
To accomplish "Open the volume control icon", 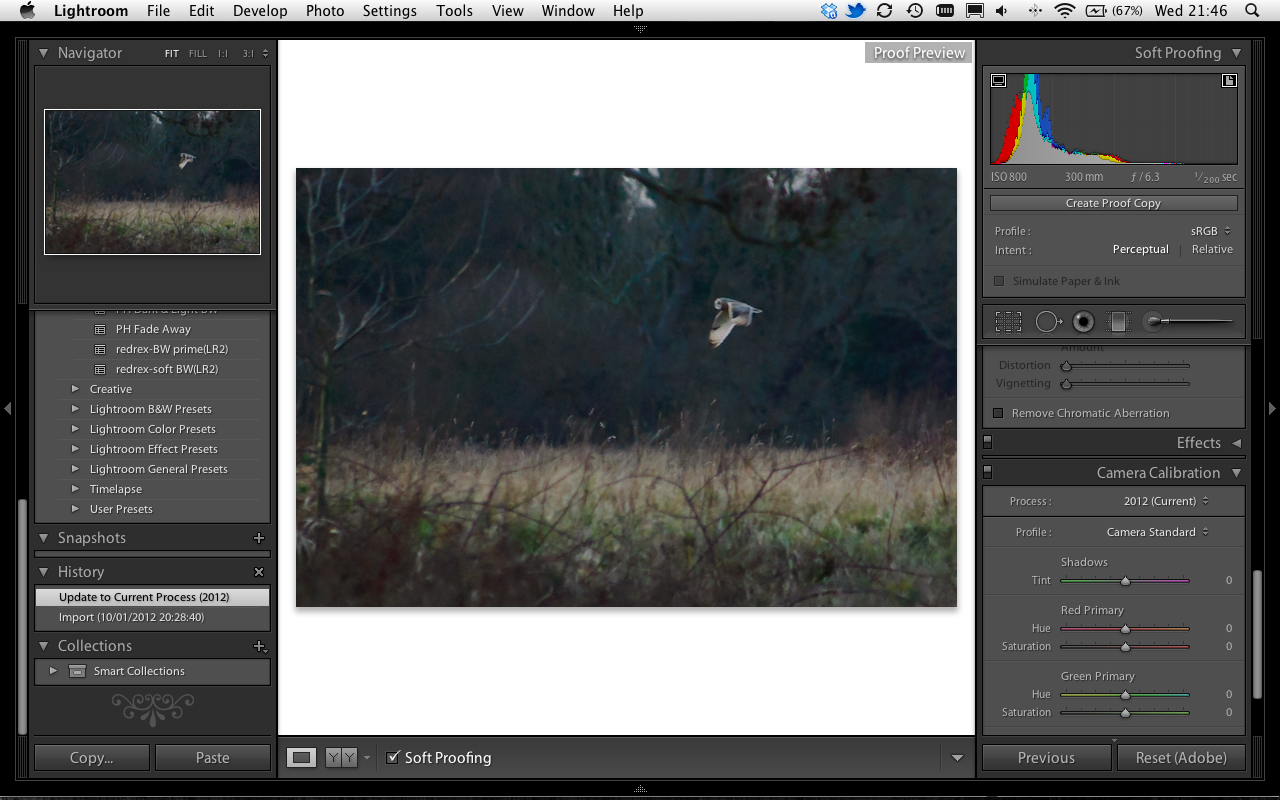I will coord(1003,11).
